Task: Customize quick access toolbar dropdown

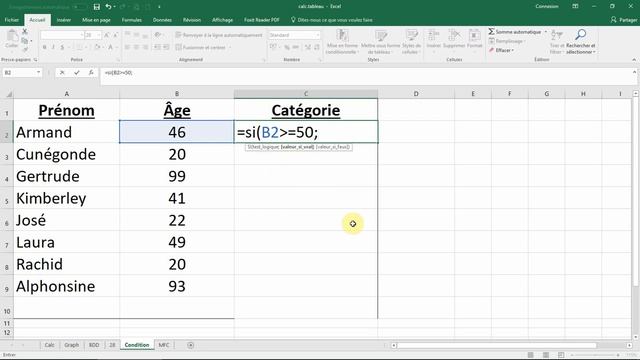Action: [159, 7]
